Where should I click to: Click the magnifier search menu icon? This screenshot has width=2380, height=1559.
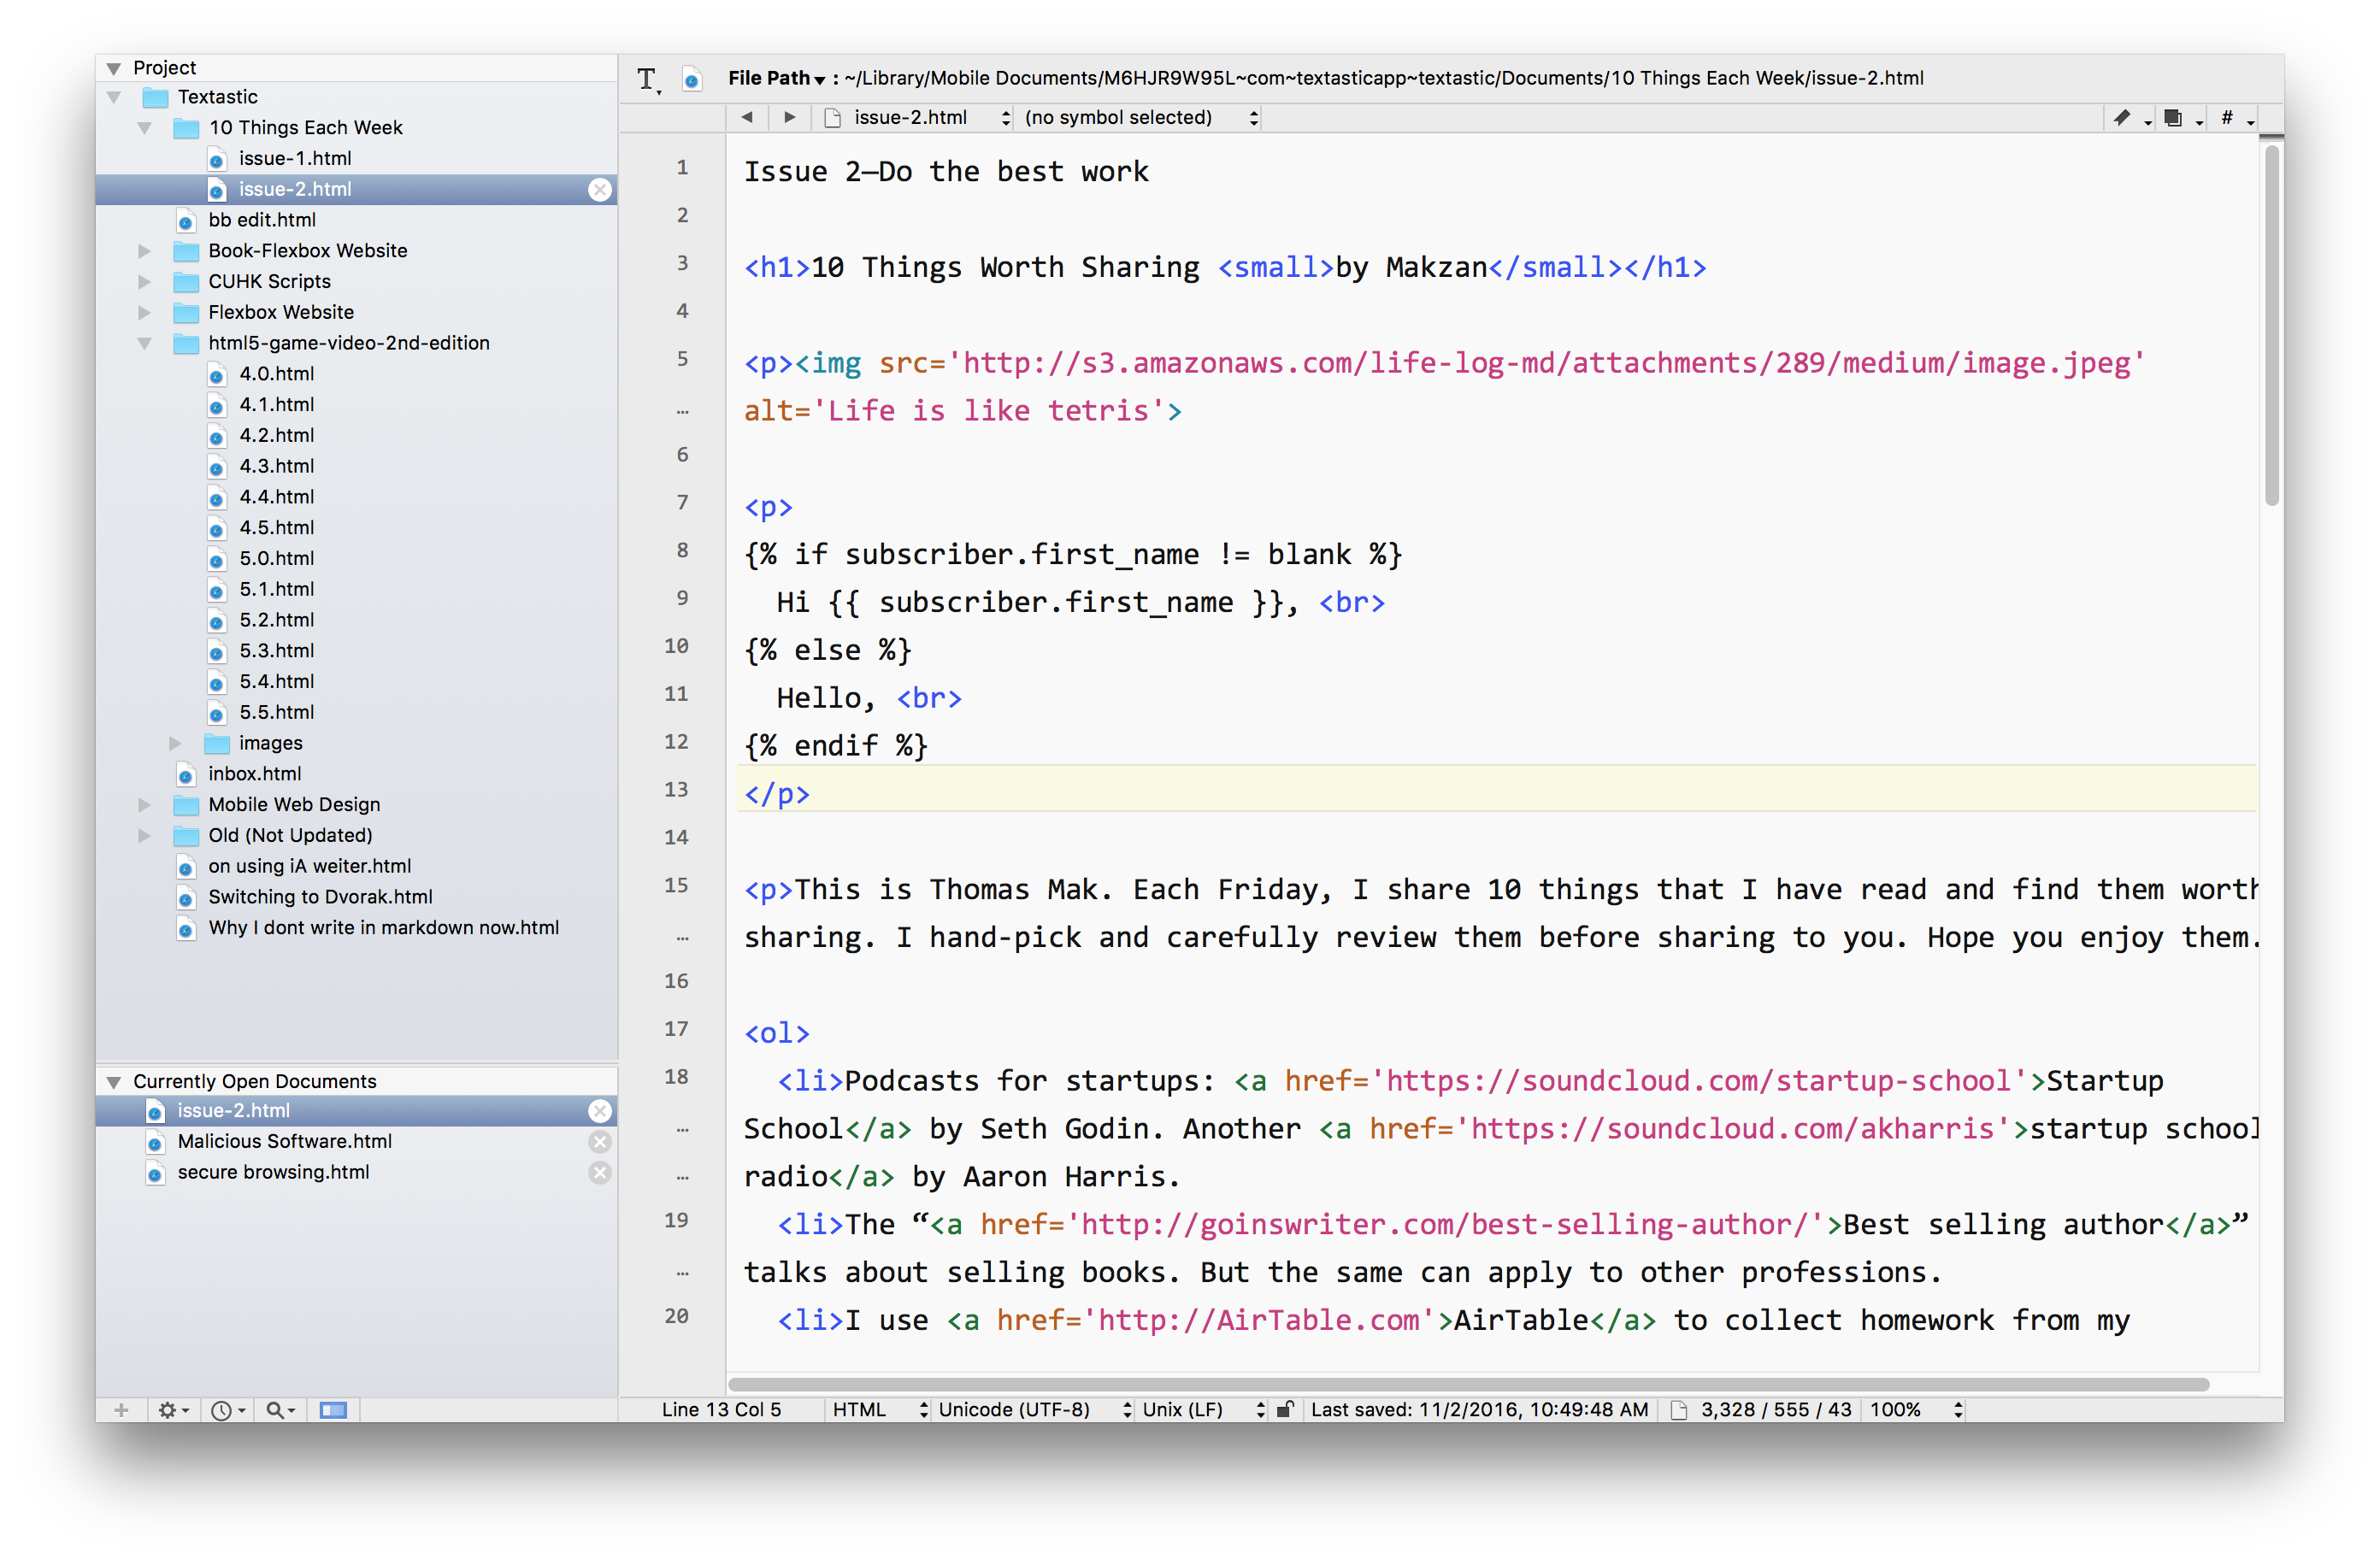pyautogui.click(x=276, y=1410)
